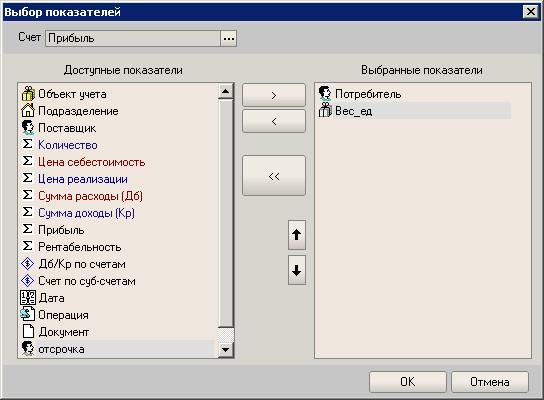Screen dimensions: 544x400
Task: Confirm selection with OK button
Action: click(408, 382)
